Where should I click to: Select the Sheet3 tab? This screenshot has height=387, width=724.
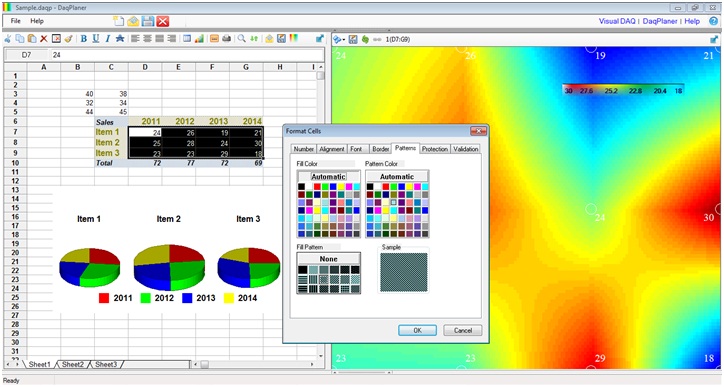106,364
